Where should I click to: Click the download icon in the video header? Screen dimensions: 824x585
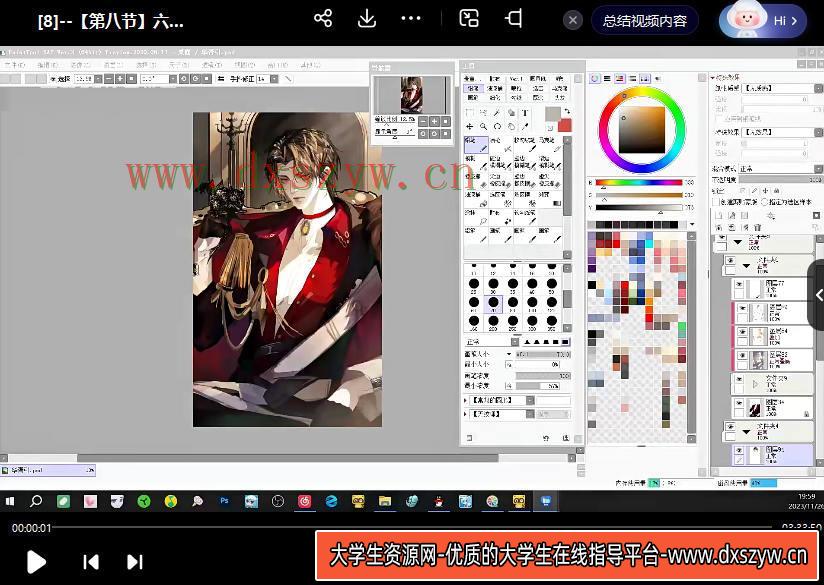pyautogui.click(x=366, y=19)
